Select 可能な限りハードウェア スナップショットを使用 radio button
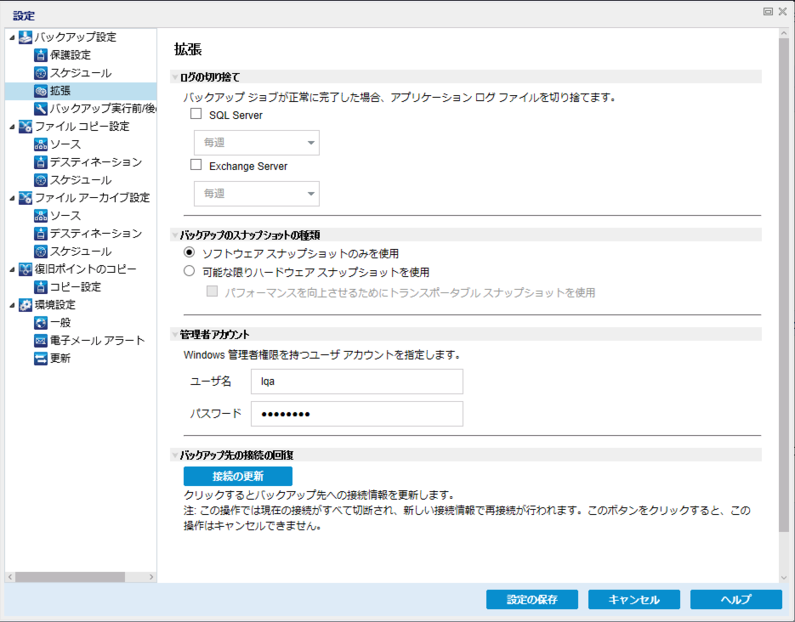The image size is (795, 622). tap(189, 271)
